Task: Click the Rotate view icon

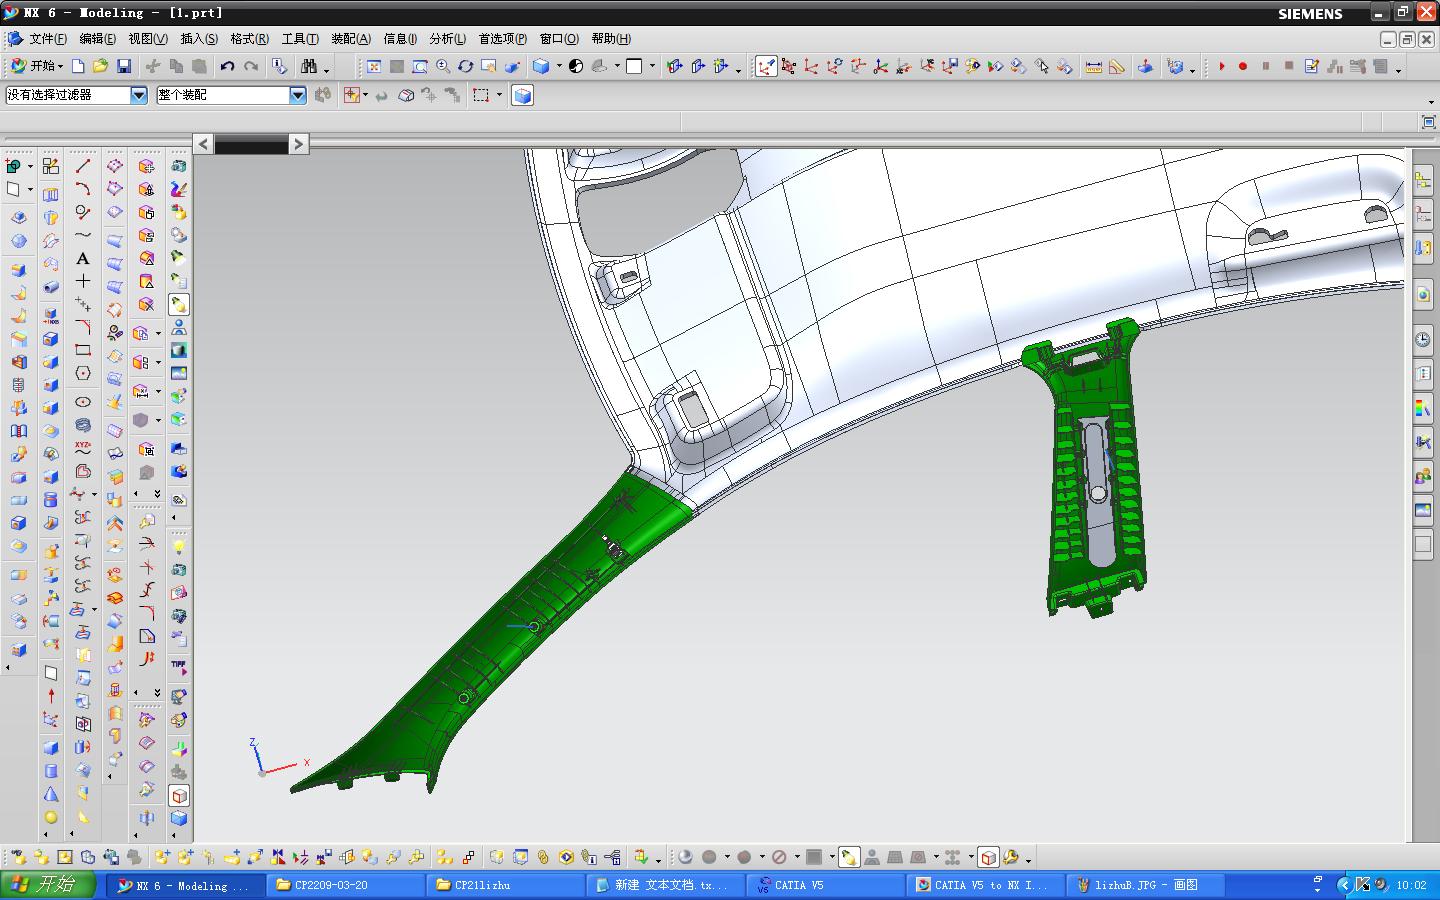Action: click(466, 66)
